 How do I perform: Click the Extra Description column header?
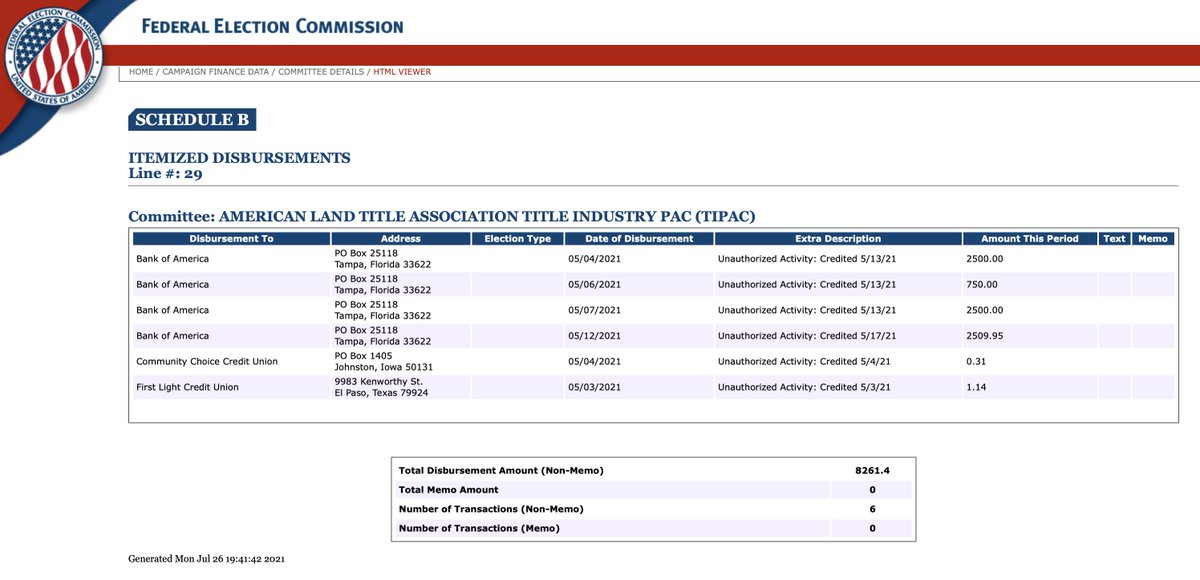tap(838, 239)
